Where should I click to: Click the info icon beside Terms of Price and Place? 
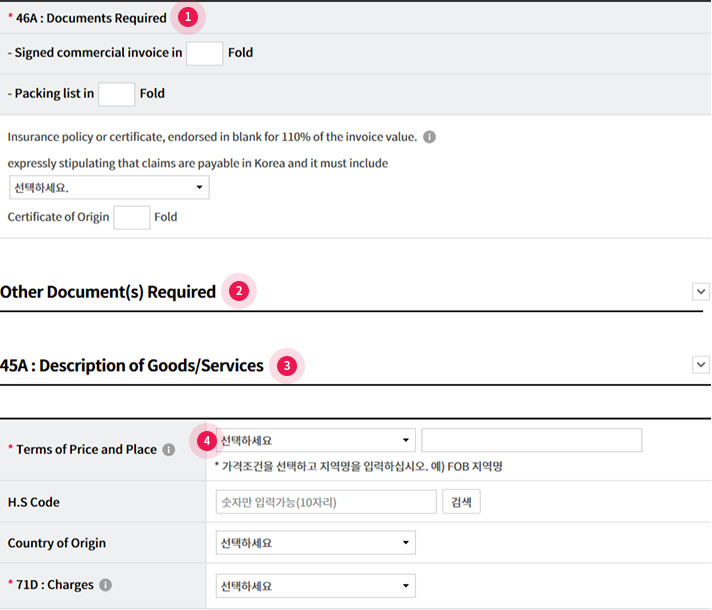tap(169, 450)
